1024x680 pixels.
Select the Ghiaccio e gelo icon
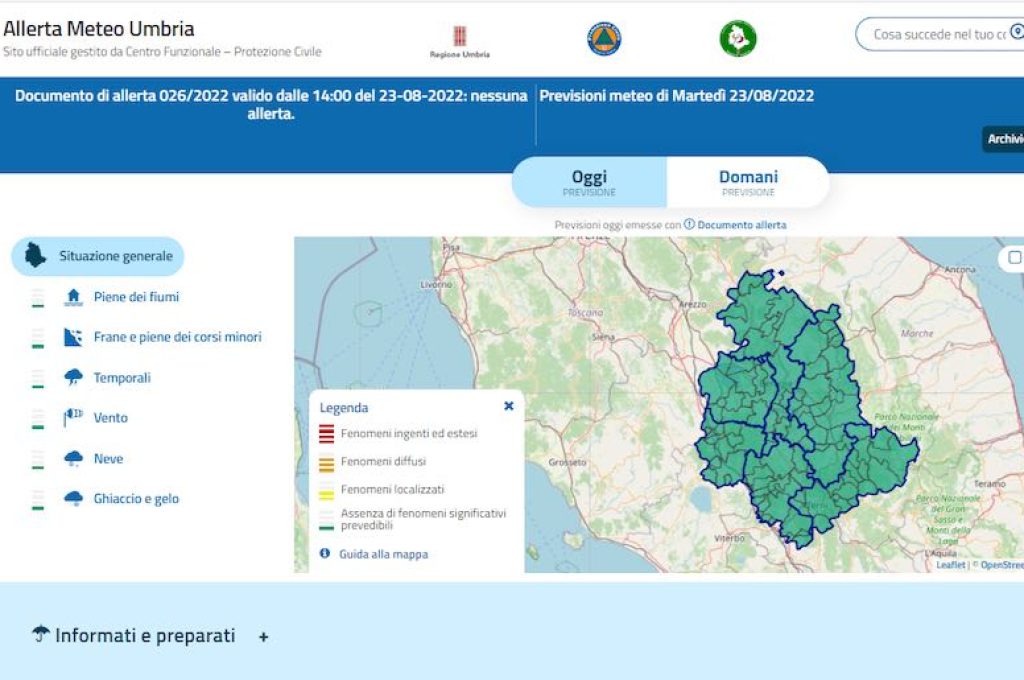click(73, 498)
